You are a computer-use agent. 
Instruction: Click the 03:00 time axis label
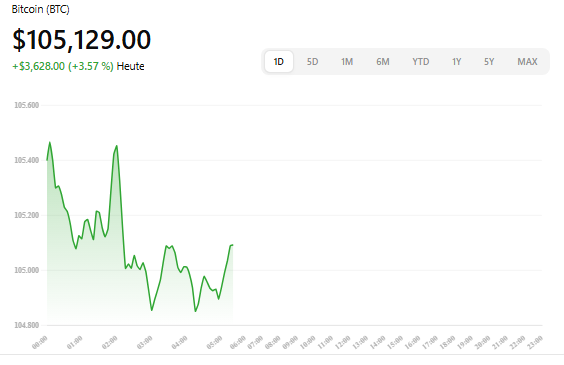pos(145,342)
